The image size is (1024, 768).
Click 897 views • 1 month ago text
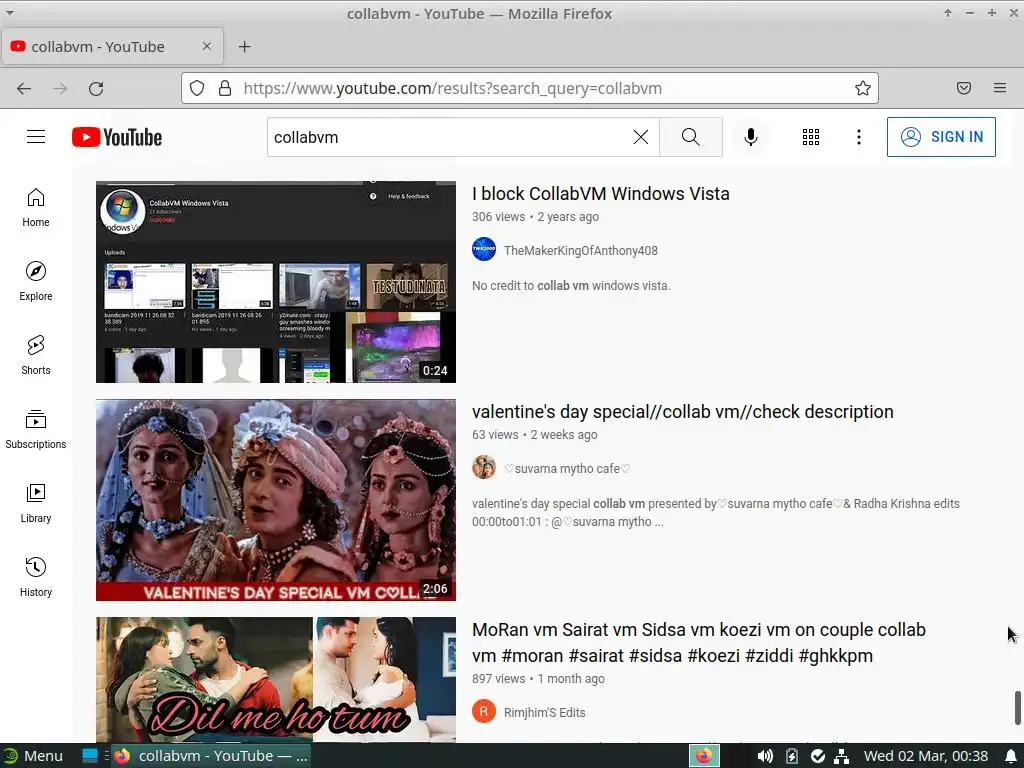point(538,679)
